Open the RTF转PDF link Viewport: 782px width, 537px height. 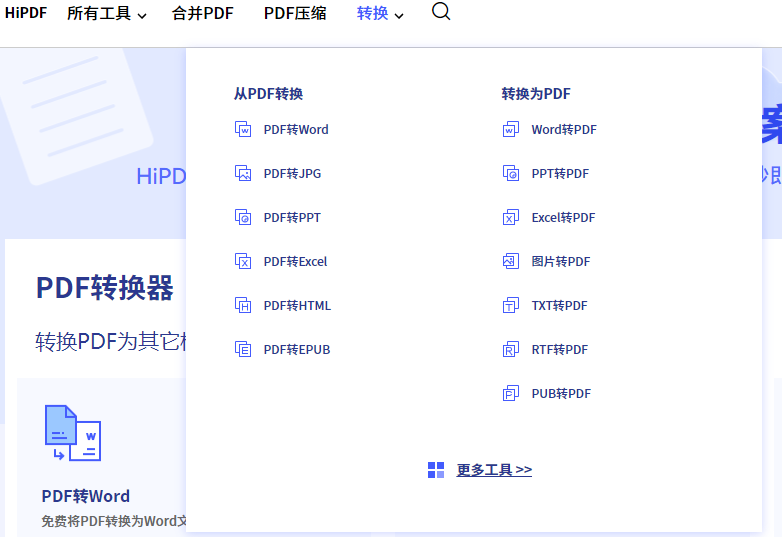pos(560,349)
